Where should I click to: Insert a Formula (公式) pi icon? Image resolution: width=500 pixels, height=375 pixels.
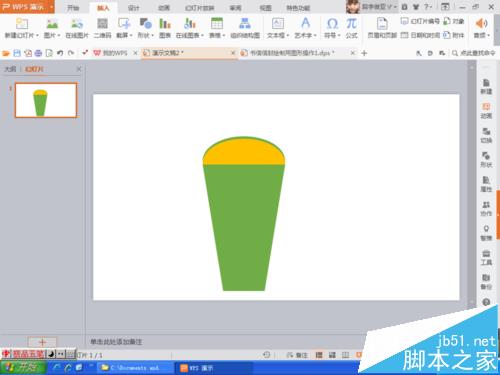[351, 24]
